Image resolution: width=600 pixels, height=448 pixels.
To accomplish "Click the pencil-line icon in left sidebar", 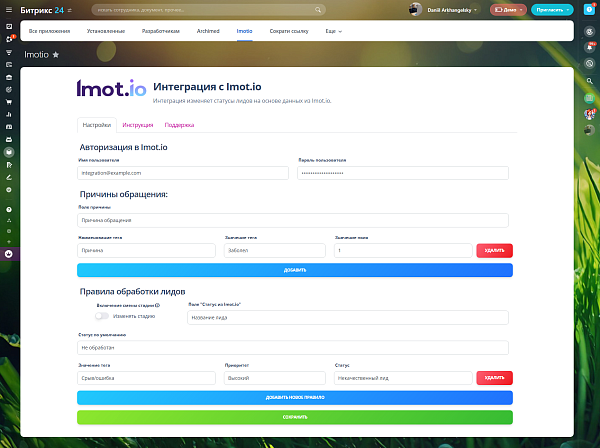I will click(9, 178).
